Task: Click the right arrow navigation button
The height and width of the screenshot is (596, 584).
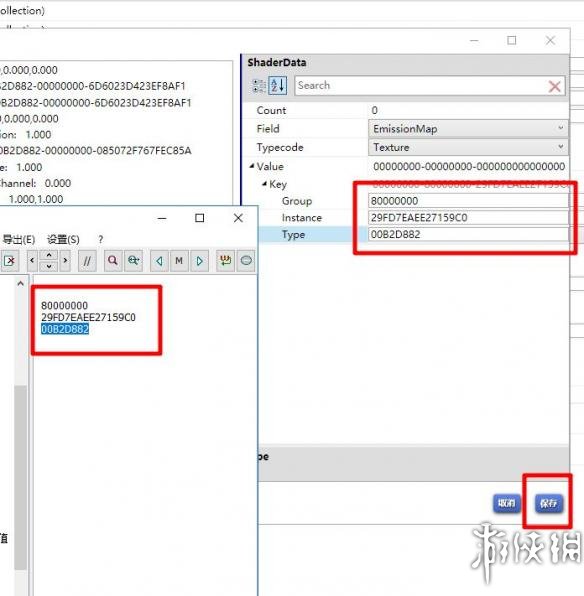Action: [x=65, y=261]
